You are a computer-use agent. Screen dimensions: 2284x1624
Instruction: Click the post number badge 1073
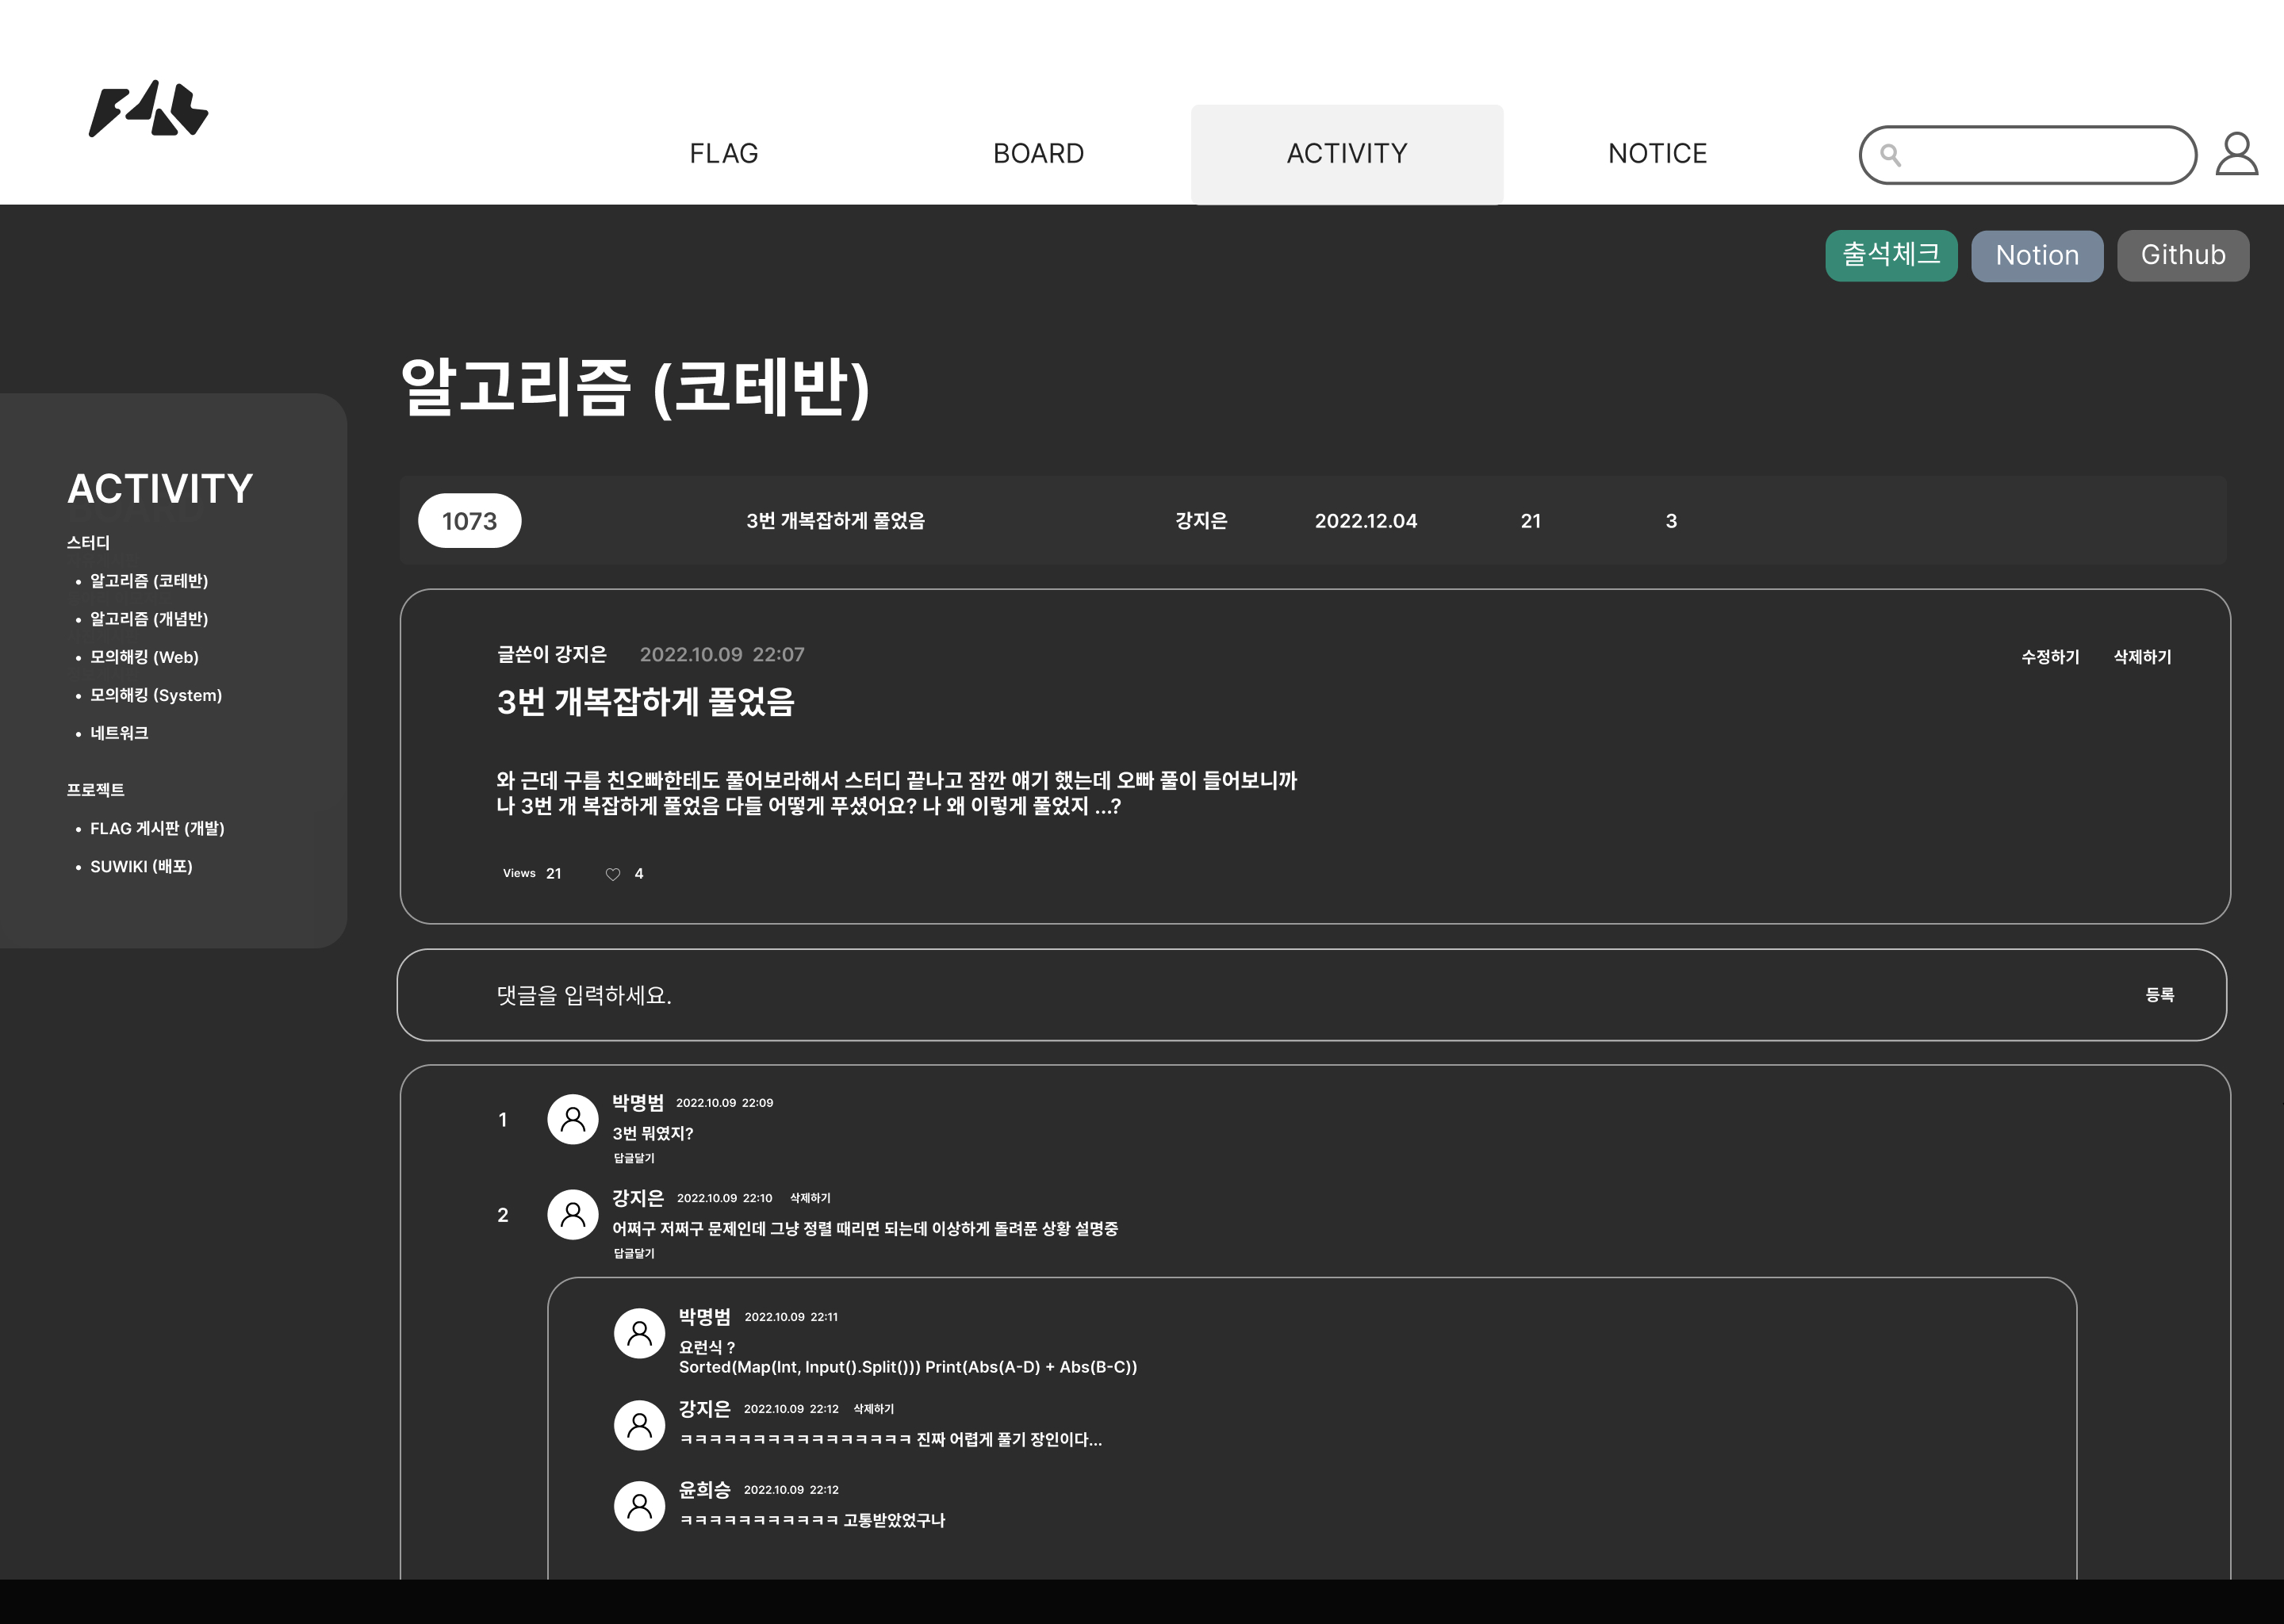(469, 521)
